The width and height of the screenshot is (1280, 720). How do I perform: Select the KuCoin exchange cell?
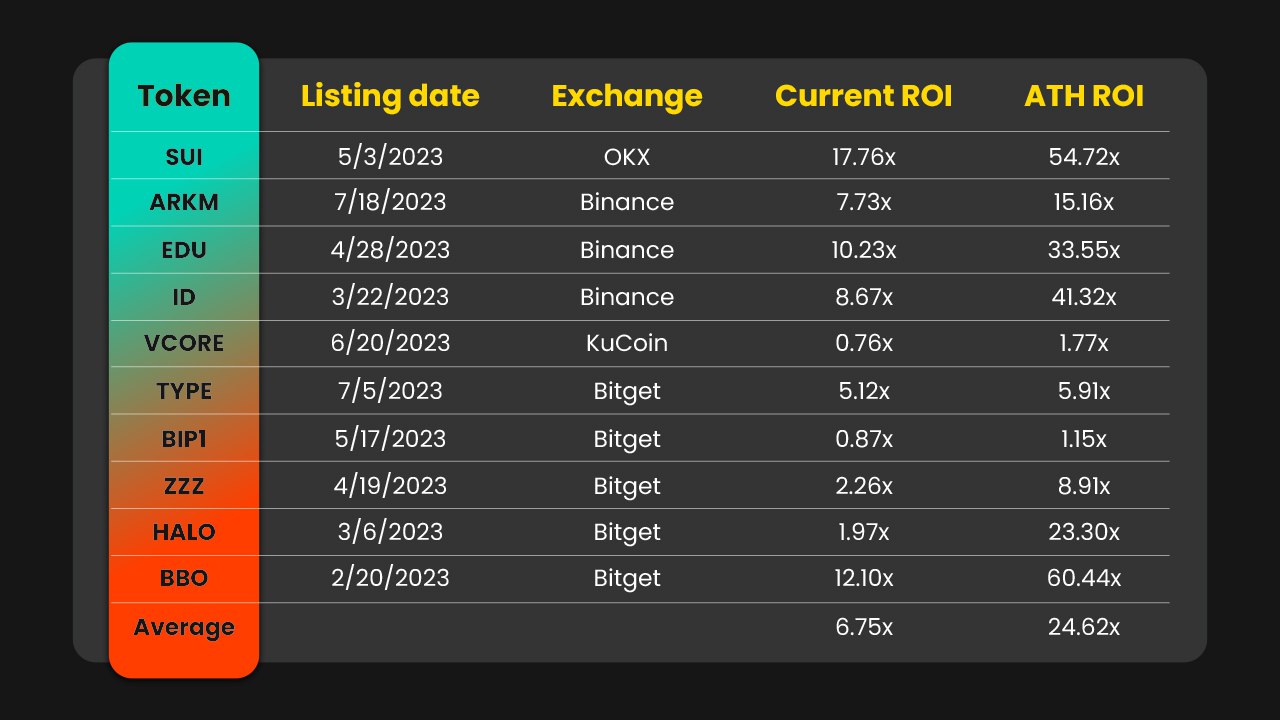click(627, 344)
